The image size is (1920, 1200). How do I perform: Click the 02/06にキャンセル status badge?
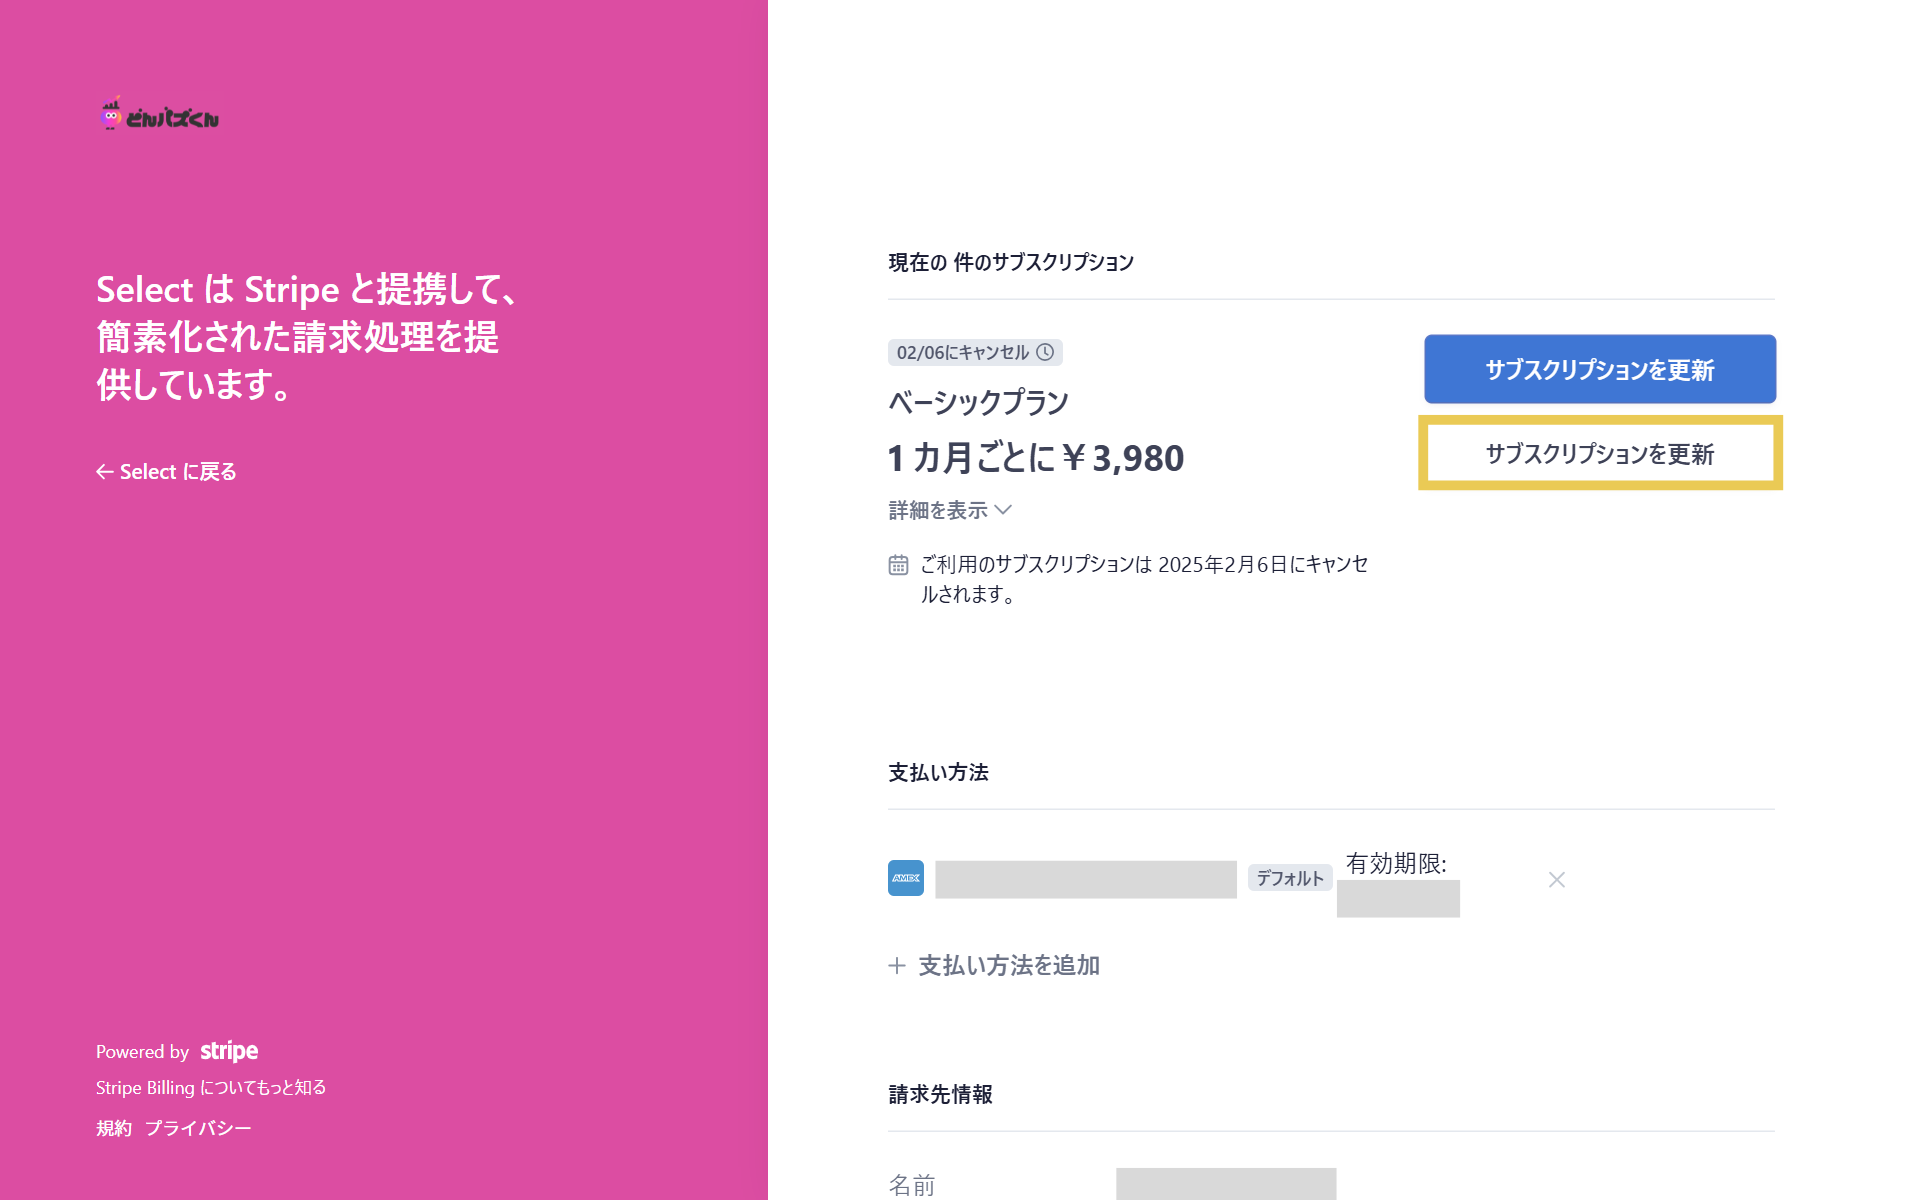[962, 352]
